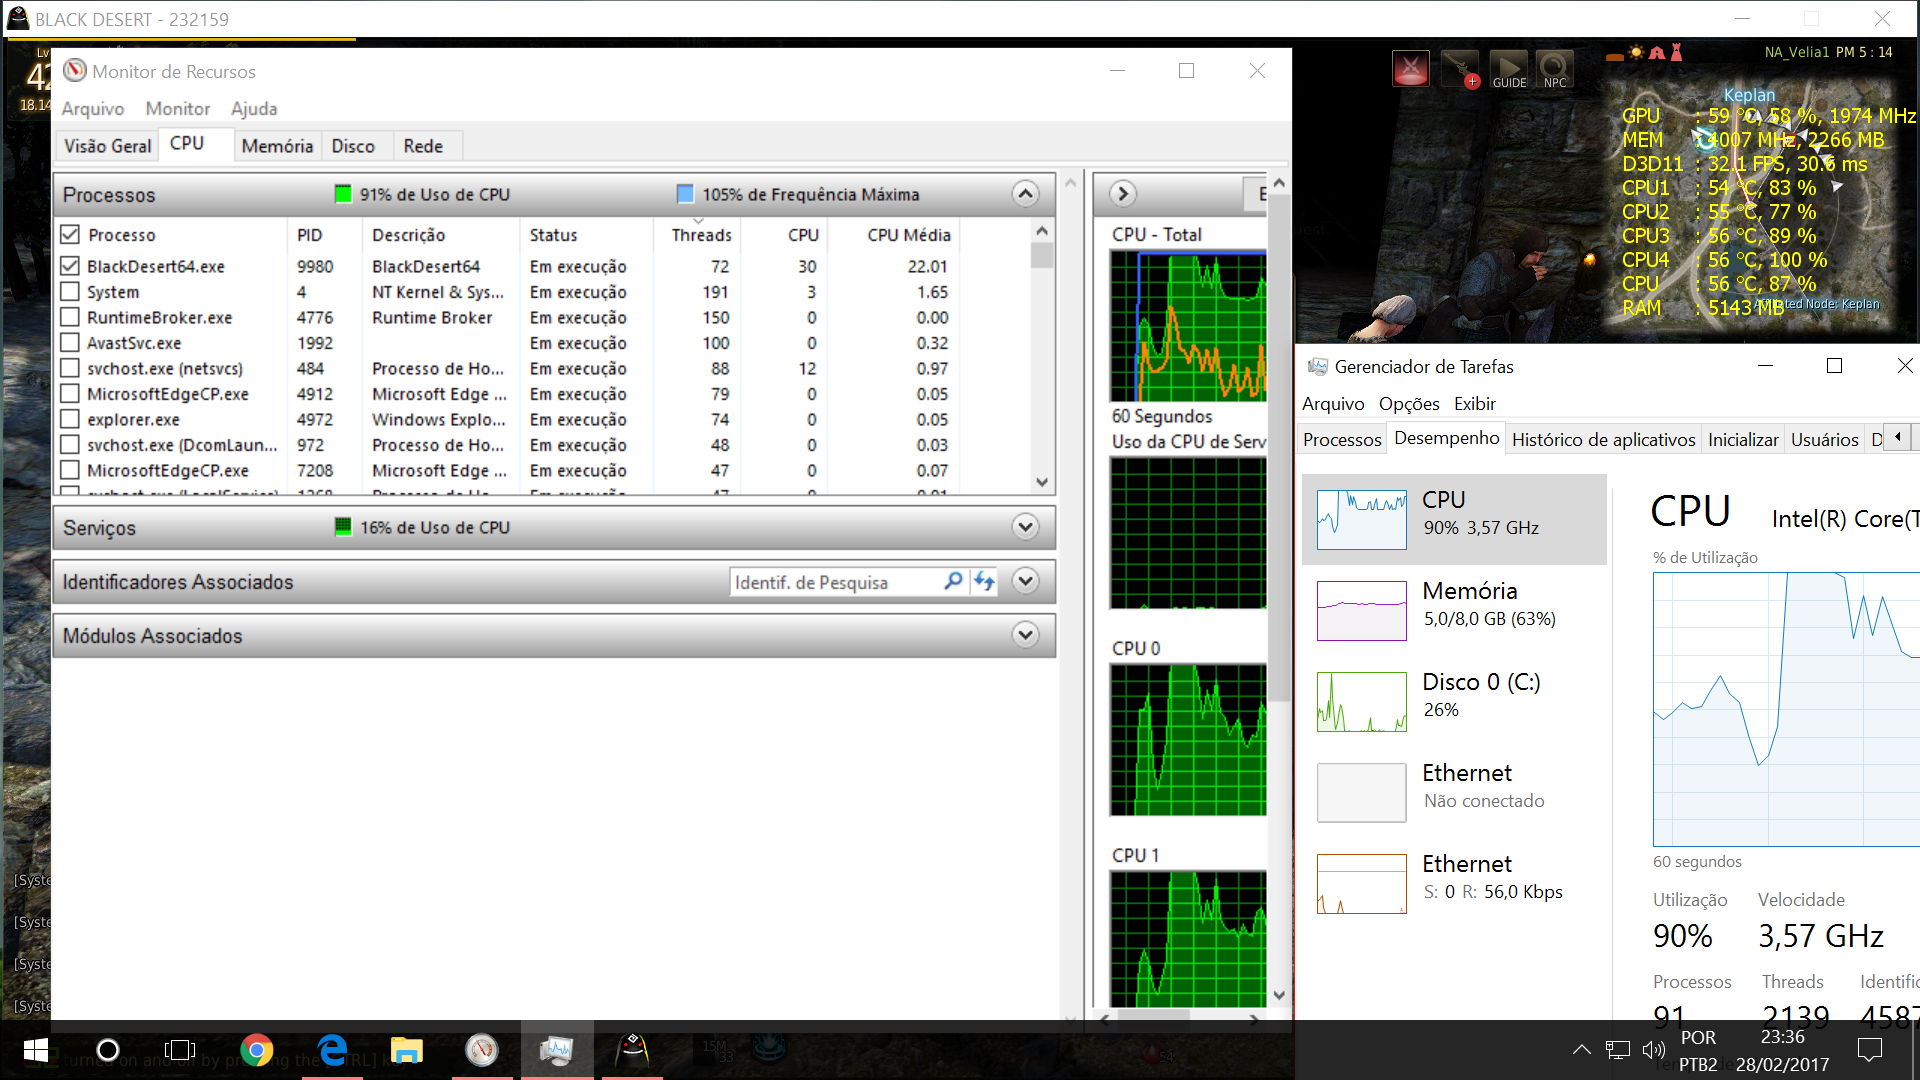The height and width of the screenshot is (1080, 1920).
Task: Show hidden system tray icons
Action: tap(1581, 1050)
